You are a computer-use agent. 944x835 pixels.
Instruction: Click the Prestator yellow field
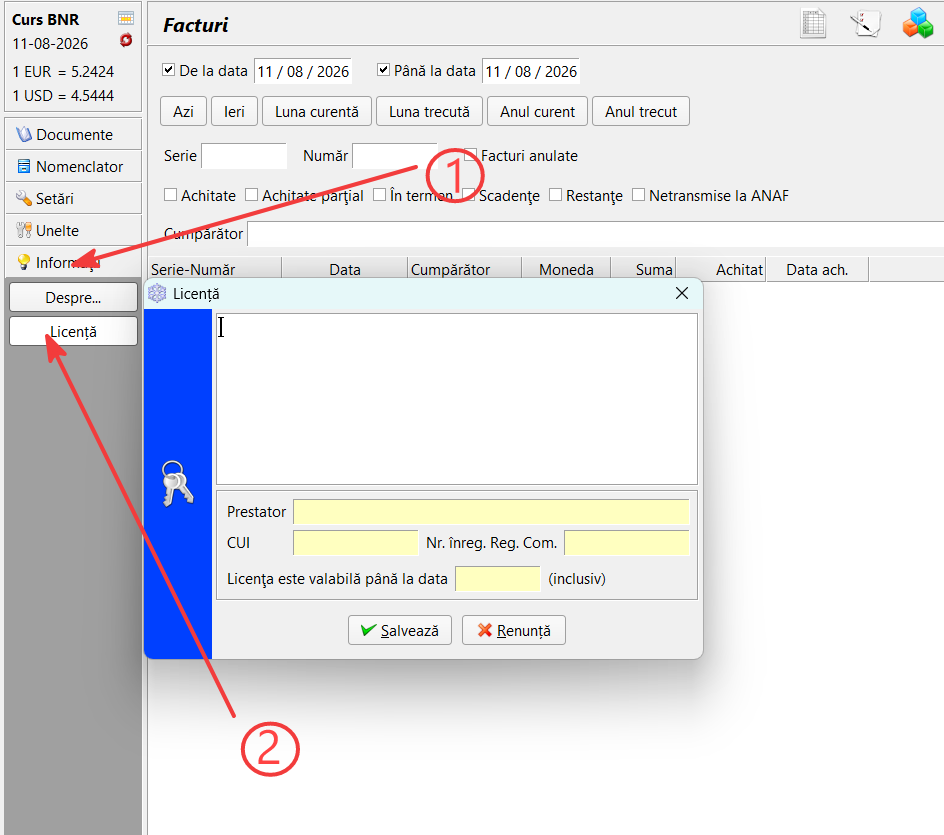pos(491,512)
